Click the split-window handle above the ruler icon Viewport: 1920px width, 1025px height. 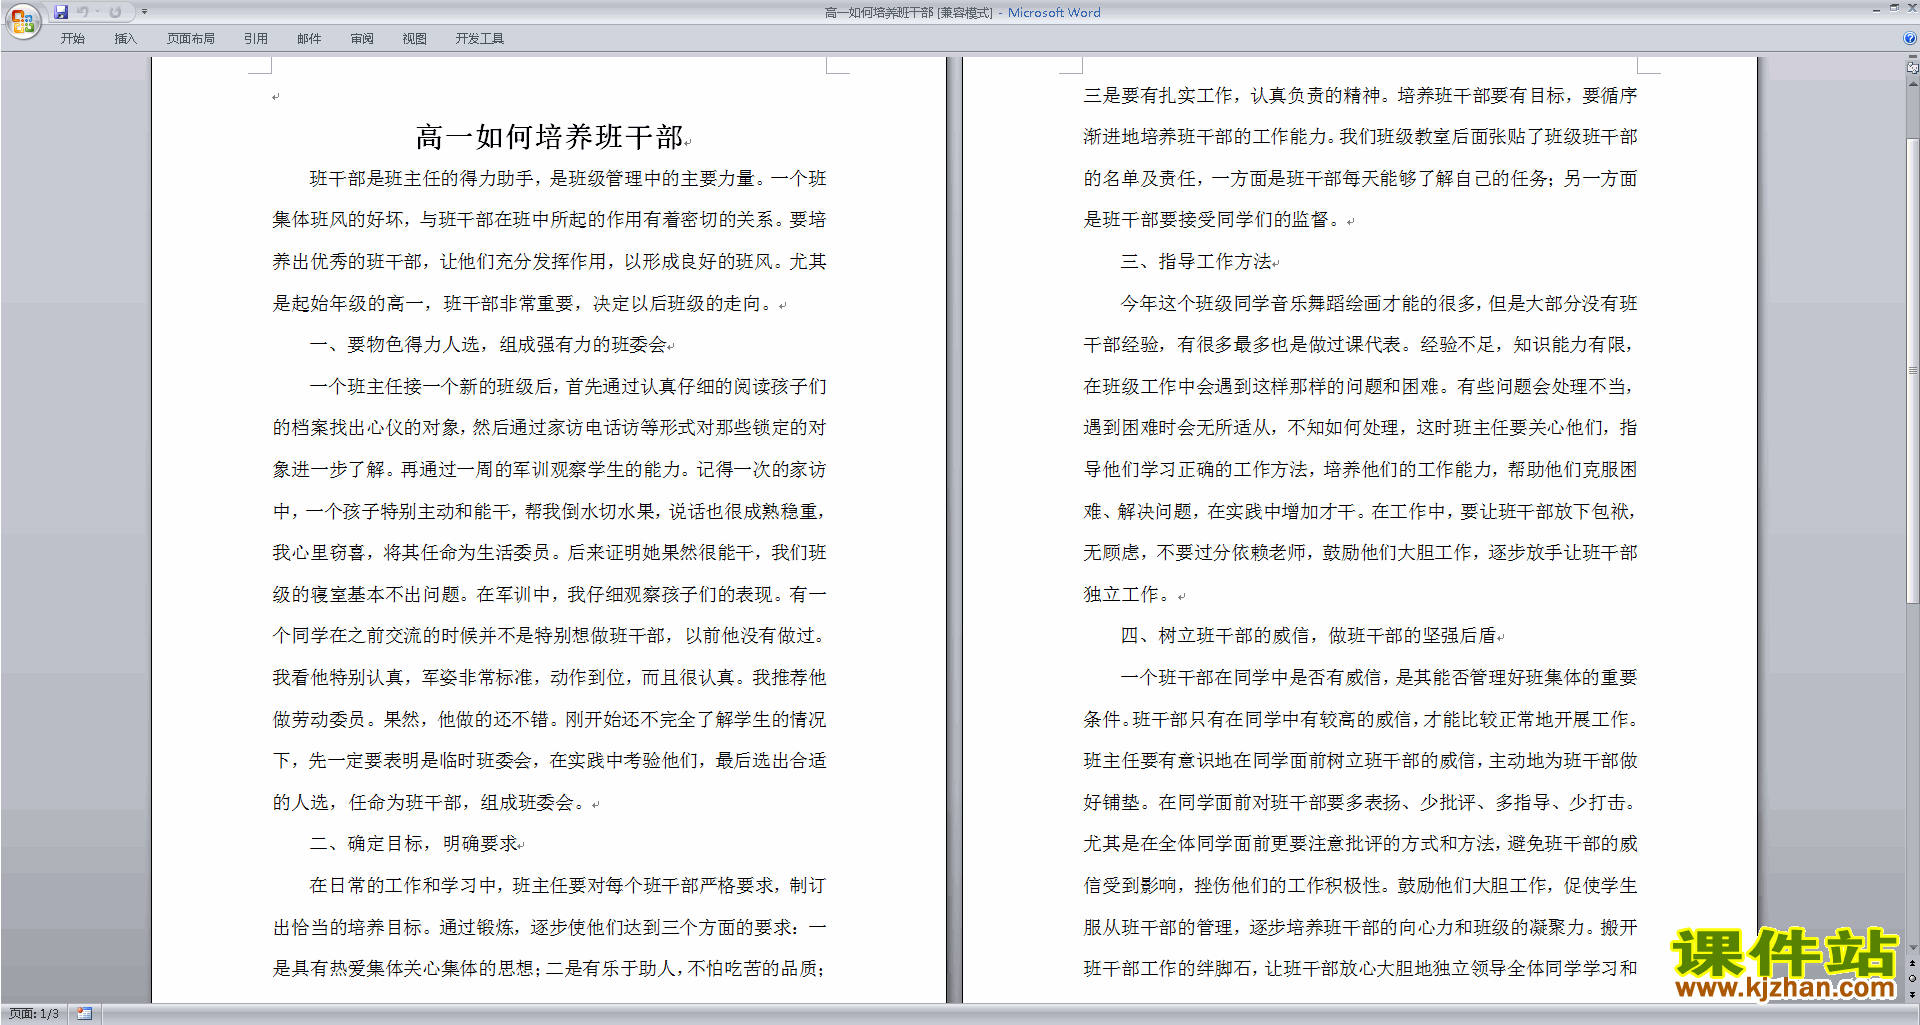point(1913,57)
